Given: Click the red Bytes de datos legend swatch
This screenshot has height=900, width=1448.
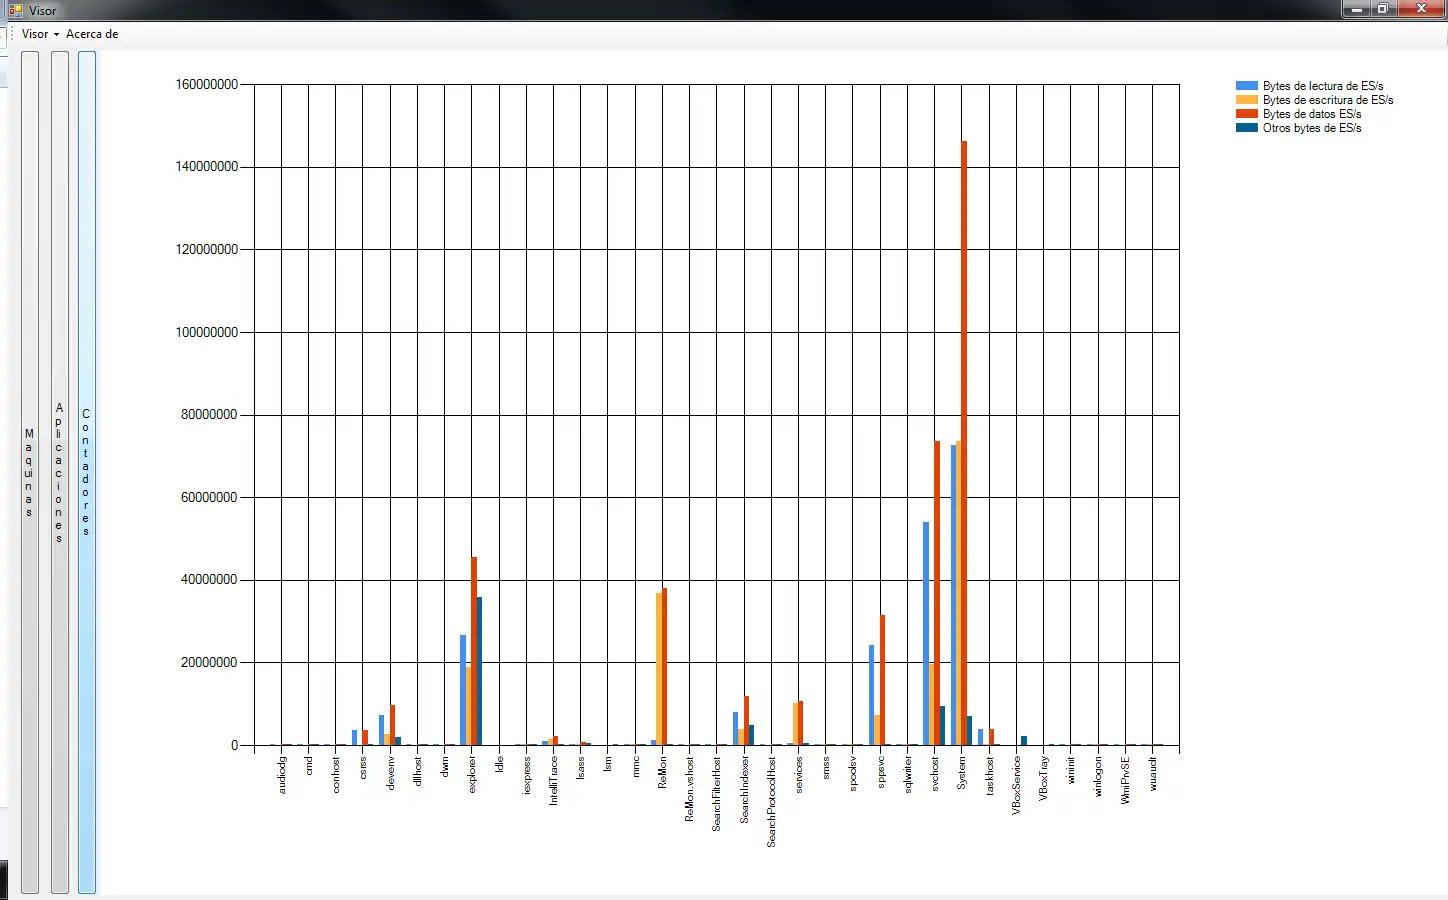Looking at the screenshot, I should point(1246,114).
